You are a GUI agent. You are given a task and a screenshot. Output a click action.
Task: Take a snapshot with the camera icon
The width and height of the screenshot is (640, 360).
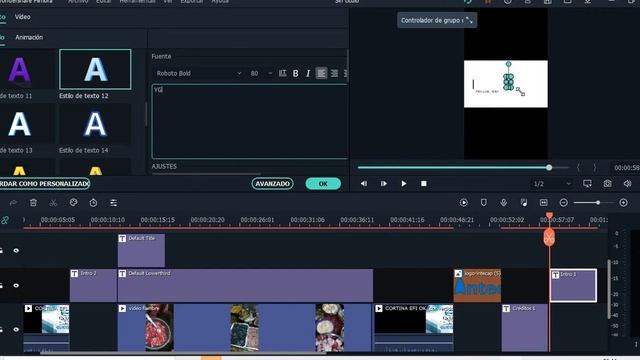[607, 184]
